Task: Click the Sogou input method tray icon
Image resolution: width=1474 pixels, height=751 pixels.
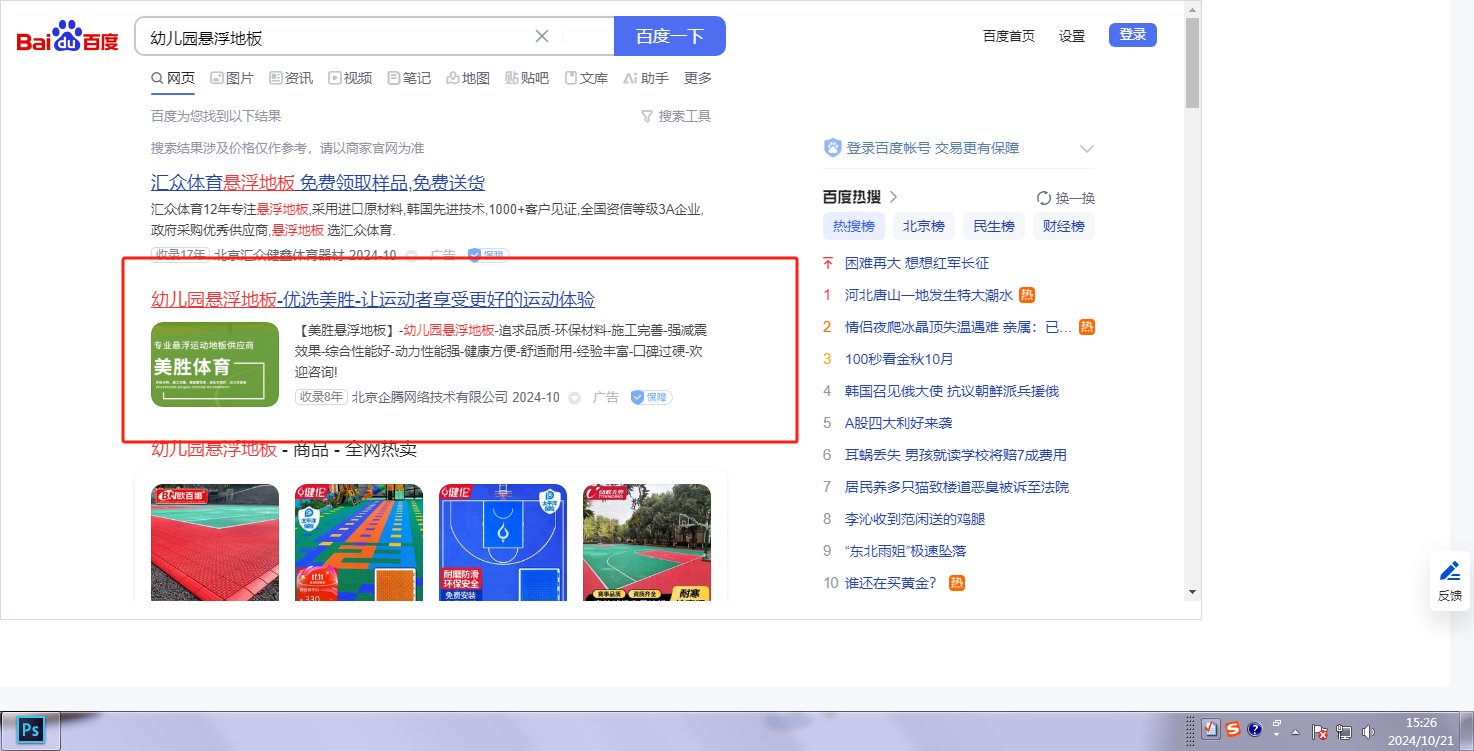Action: [x=1233, y=729]
